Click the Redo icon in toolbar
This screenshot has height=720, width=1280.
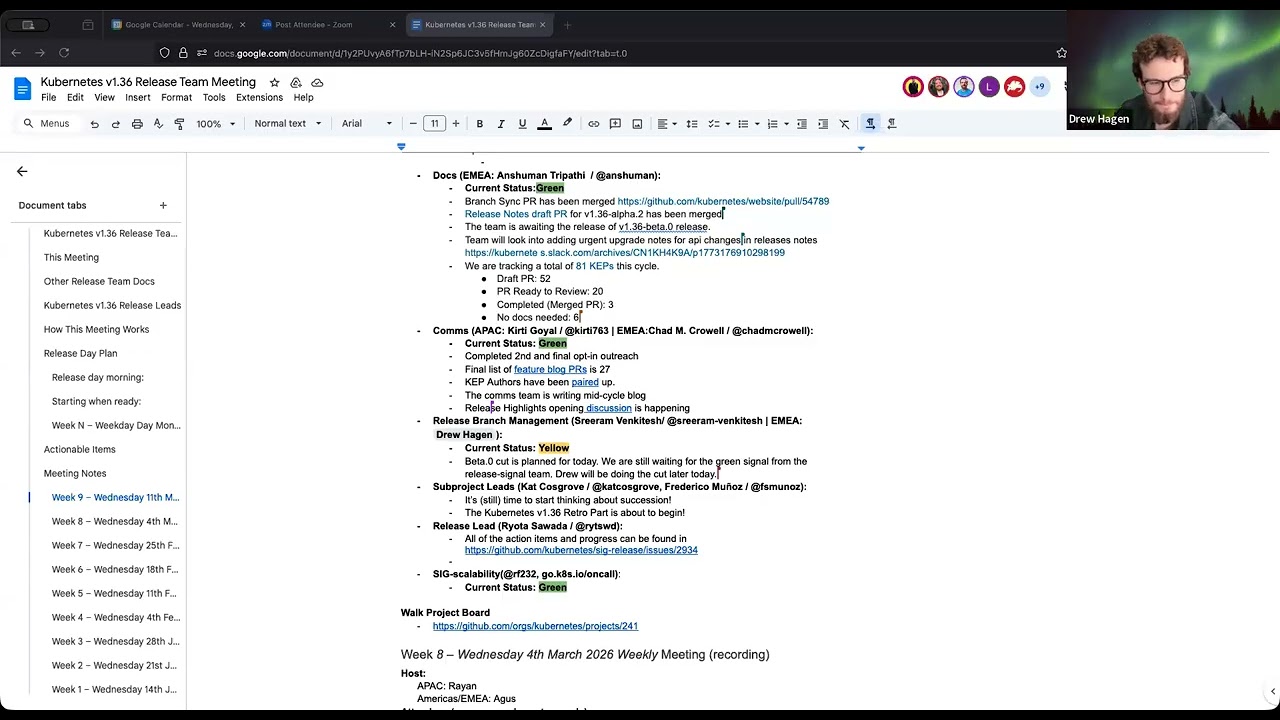tap(115, 124)
